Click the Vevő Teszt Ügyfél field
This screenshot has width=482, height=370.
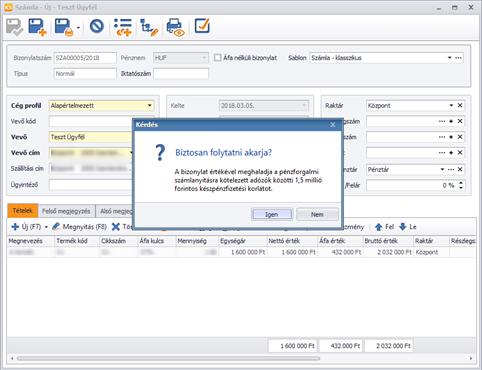[x=91, y=137]
